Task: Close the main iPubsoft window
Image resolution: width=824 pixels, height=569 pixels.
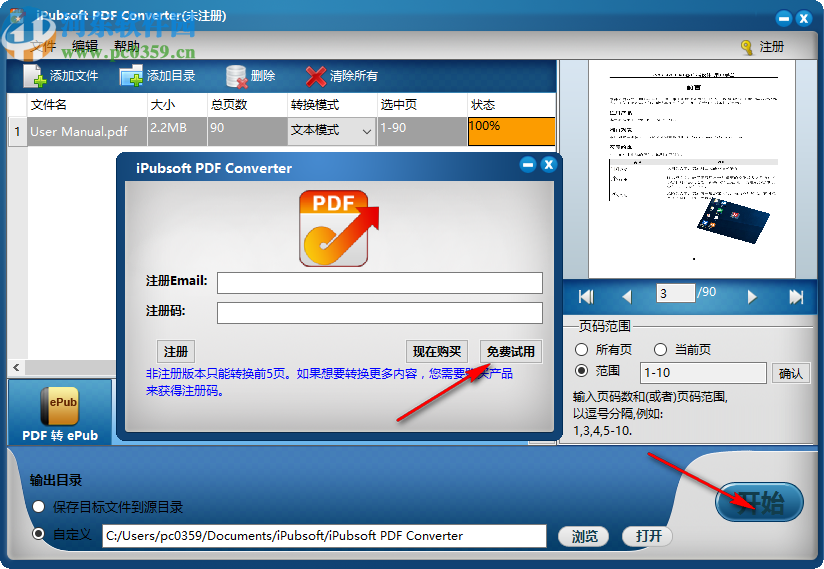Action: pyautogui.click(x=804, y=19)
